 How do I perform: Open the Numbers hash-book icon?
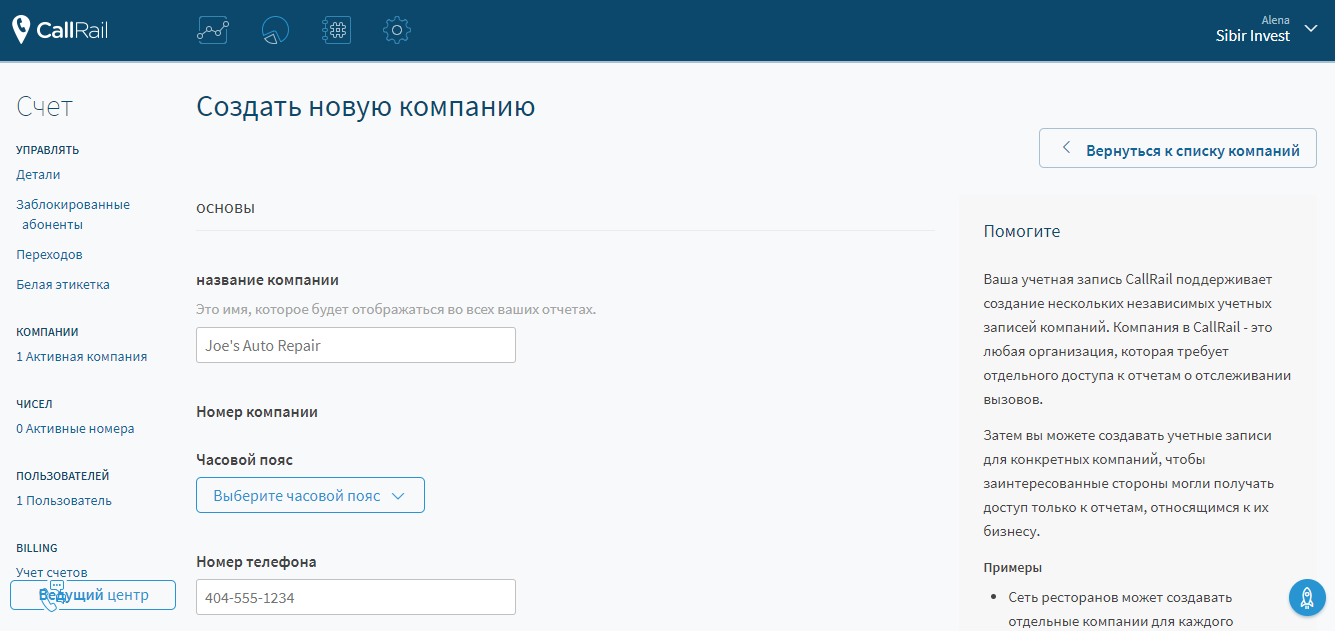coord(336,30)
